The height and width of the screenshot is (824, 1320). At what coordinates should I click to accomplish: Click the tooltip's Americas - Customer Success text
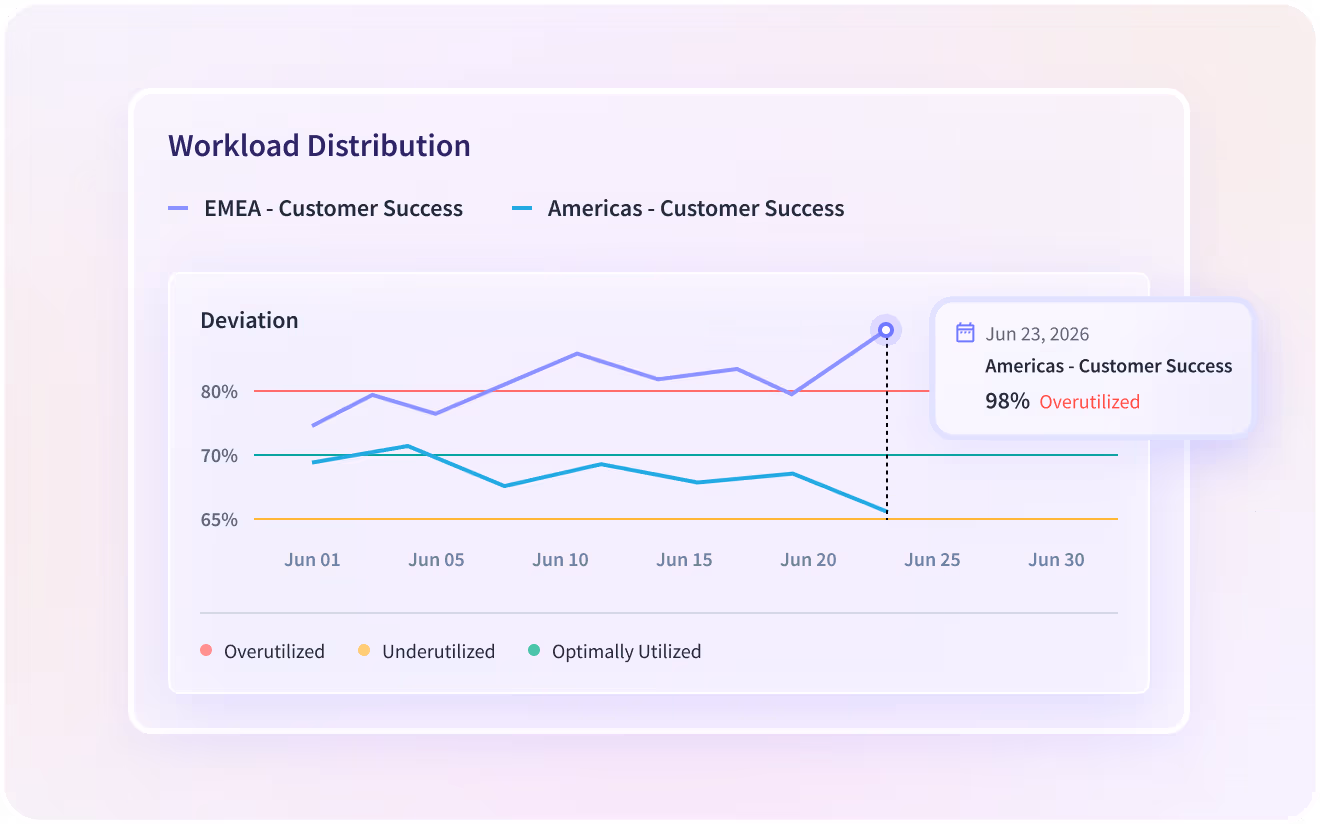tap(1109, 366)
